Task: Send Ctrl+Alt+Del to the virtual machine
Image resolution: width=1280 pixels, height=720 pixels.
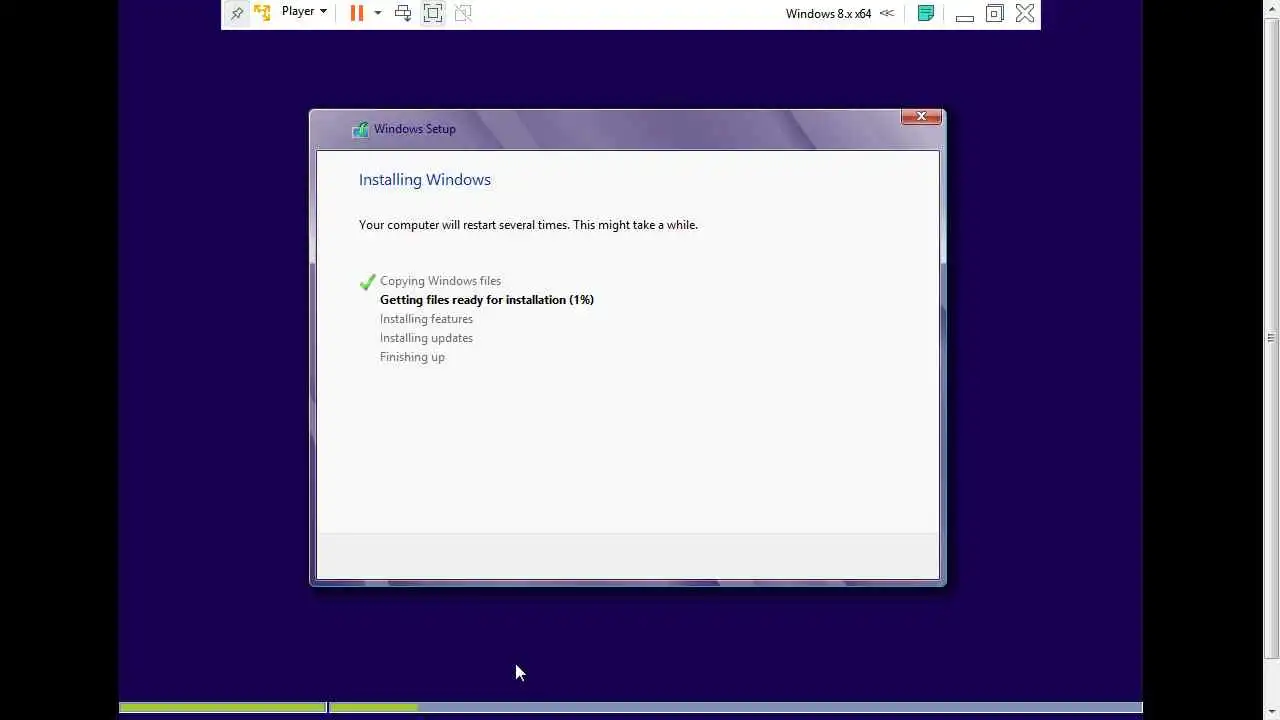Action: click(403, 13)
